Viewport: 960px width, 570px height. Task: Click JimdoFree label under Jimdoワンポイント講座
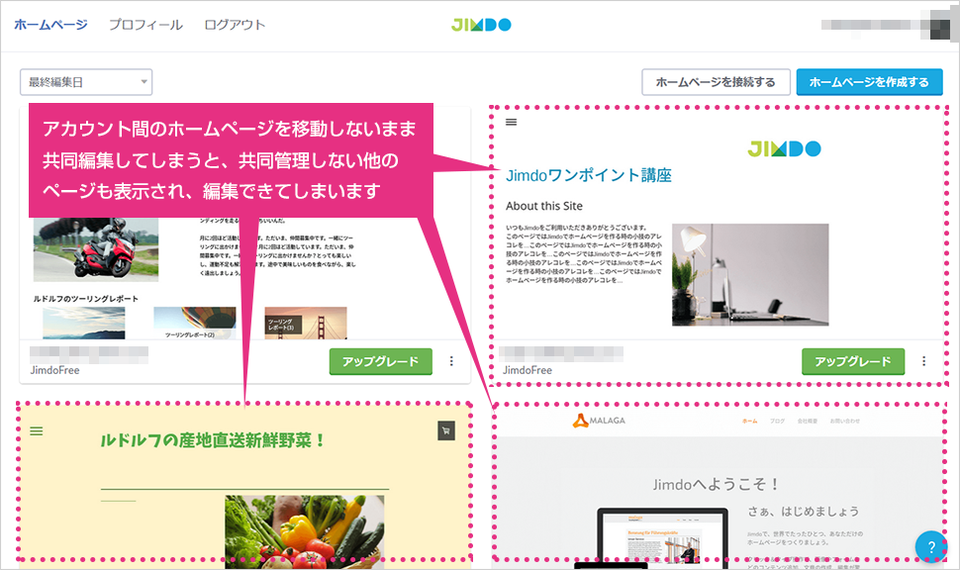coord(527,370)
